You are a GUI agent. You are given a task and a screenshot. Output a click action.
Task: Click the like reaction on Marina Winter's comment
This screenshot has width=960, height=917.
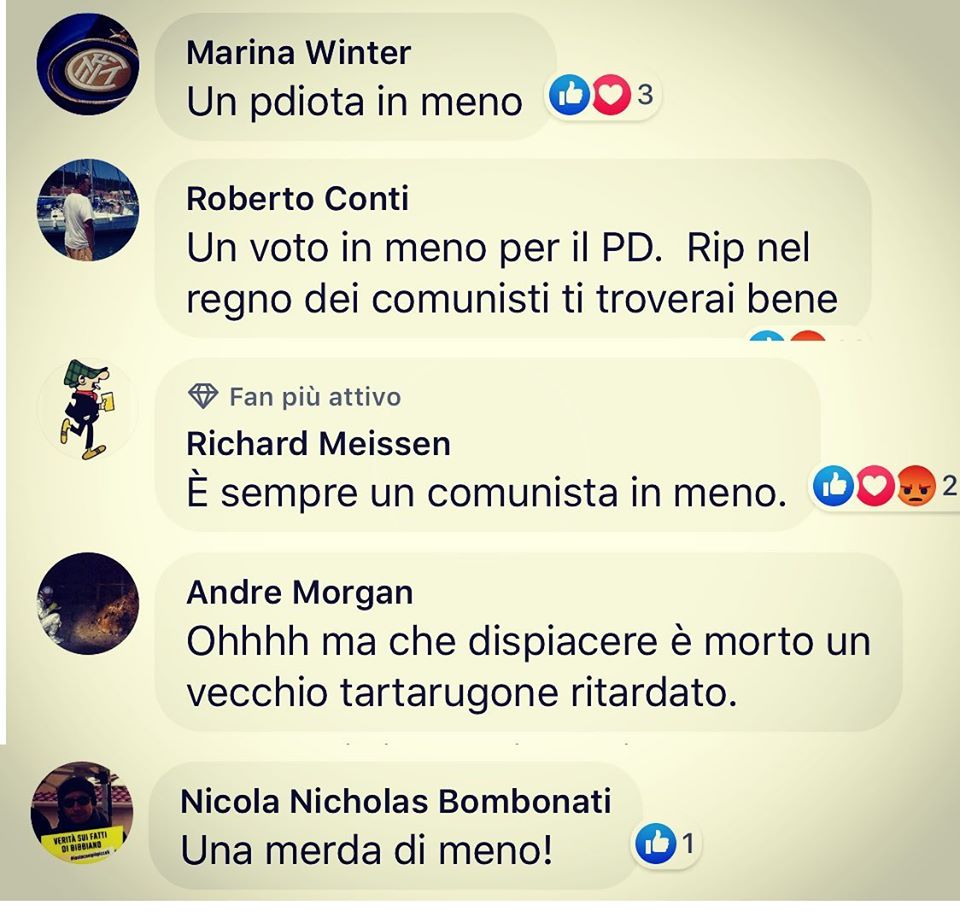569,94
